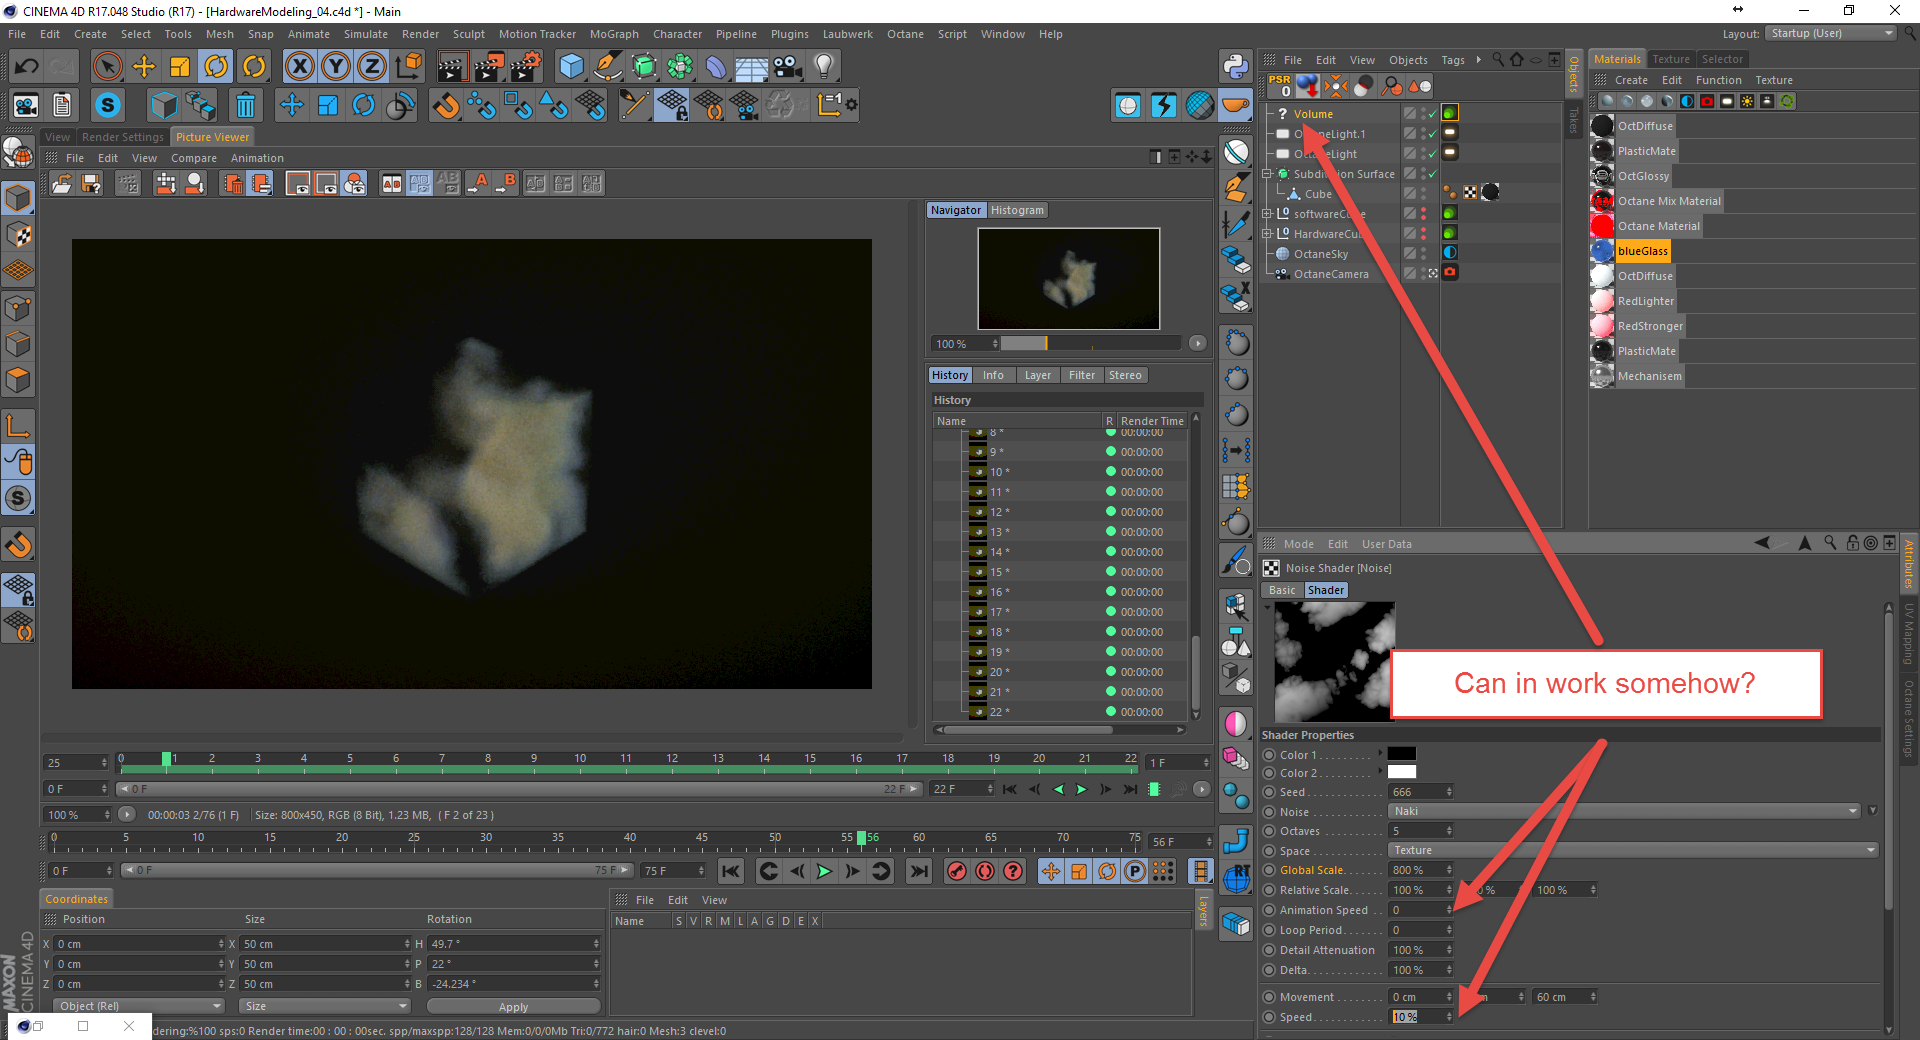
Task: Select the Scale tool in top toolbar
Action: (x=180, y=66)
